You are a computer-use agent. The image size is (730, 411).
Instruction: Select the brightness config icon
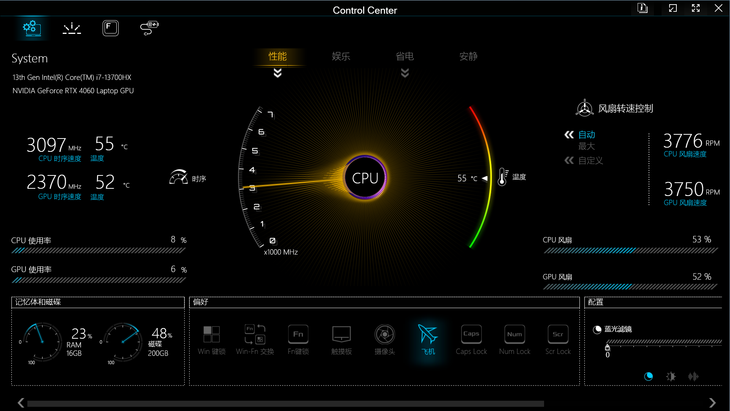[x=671, y=376]
